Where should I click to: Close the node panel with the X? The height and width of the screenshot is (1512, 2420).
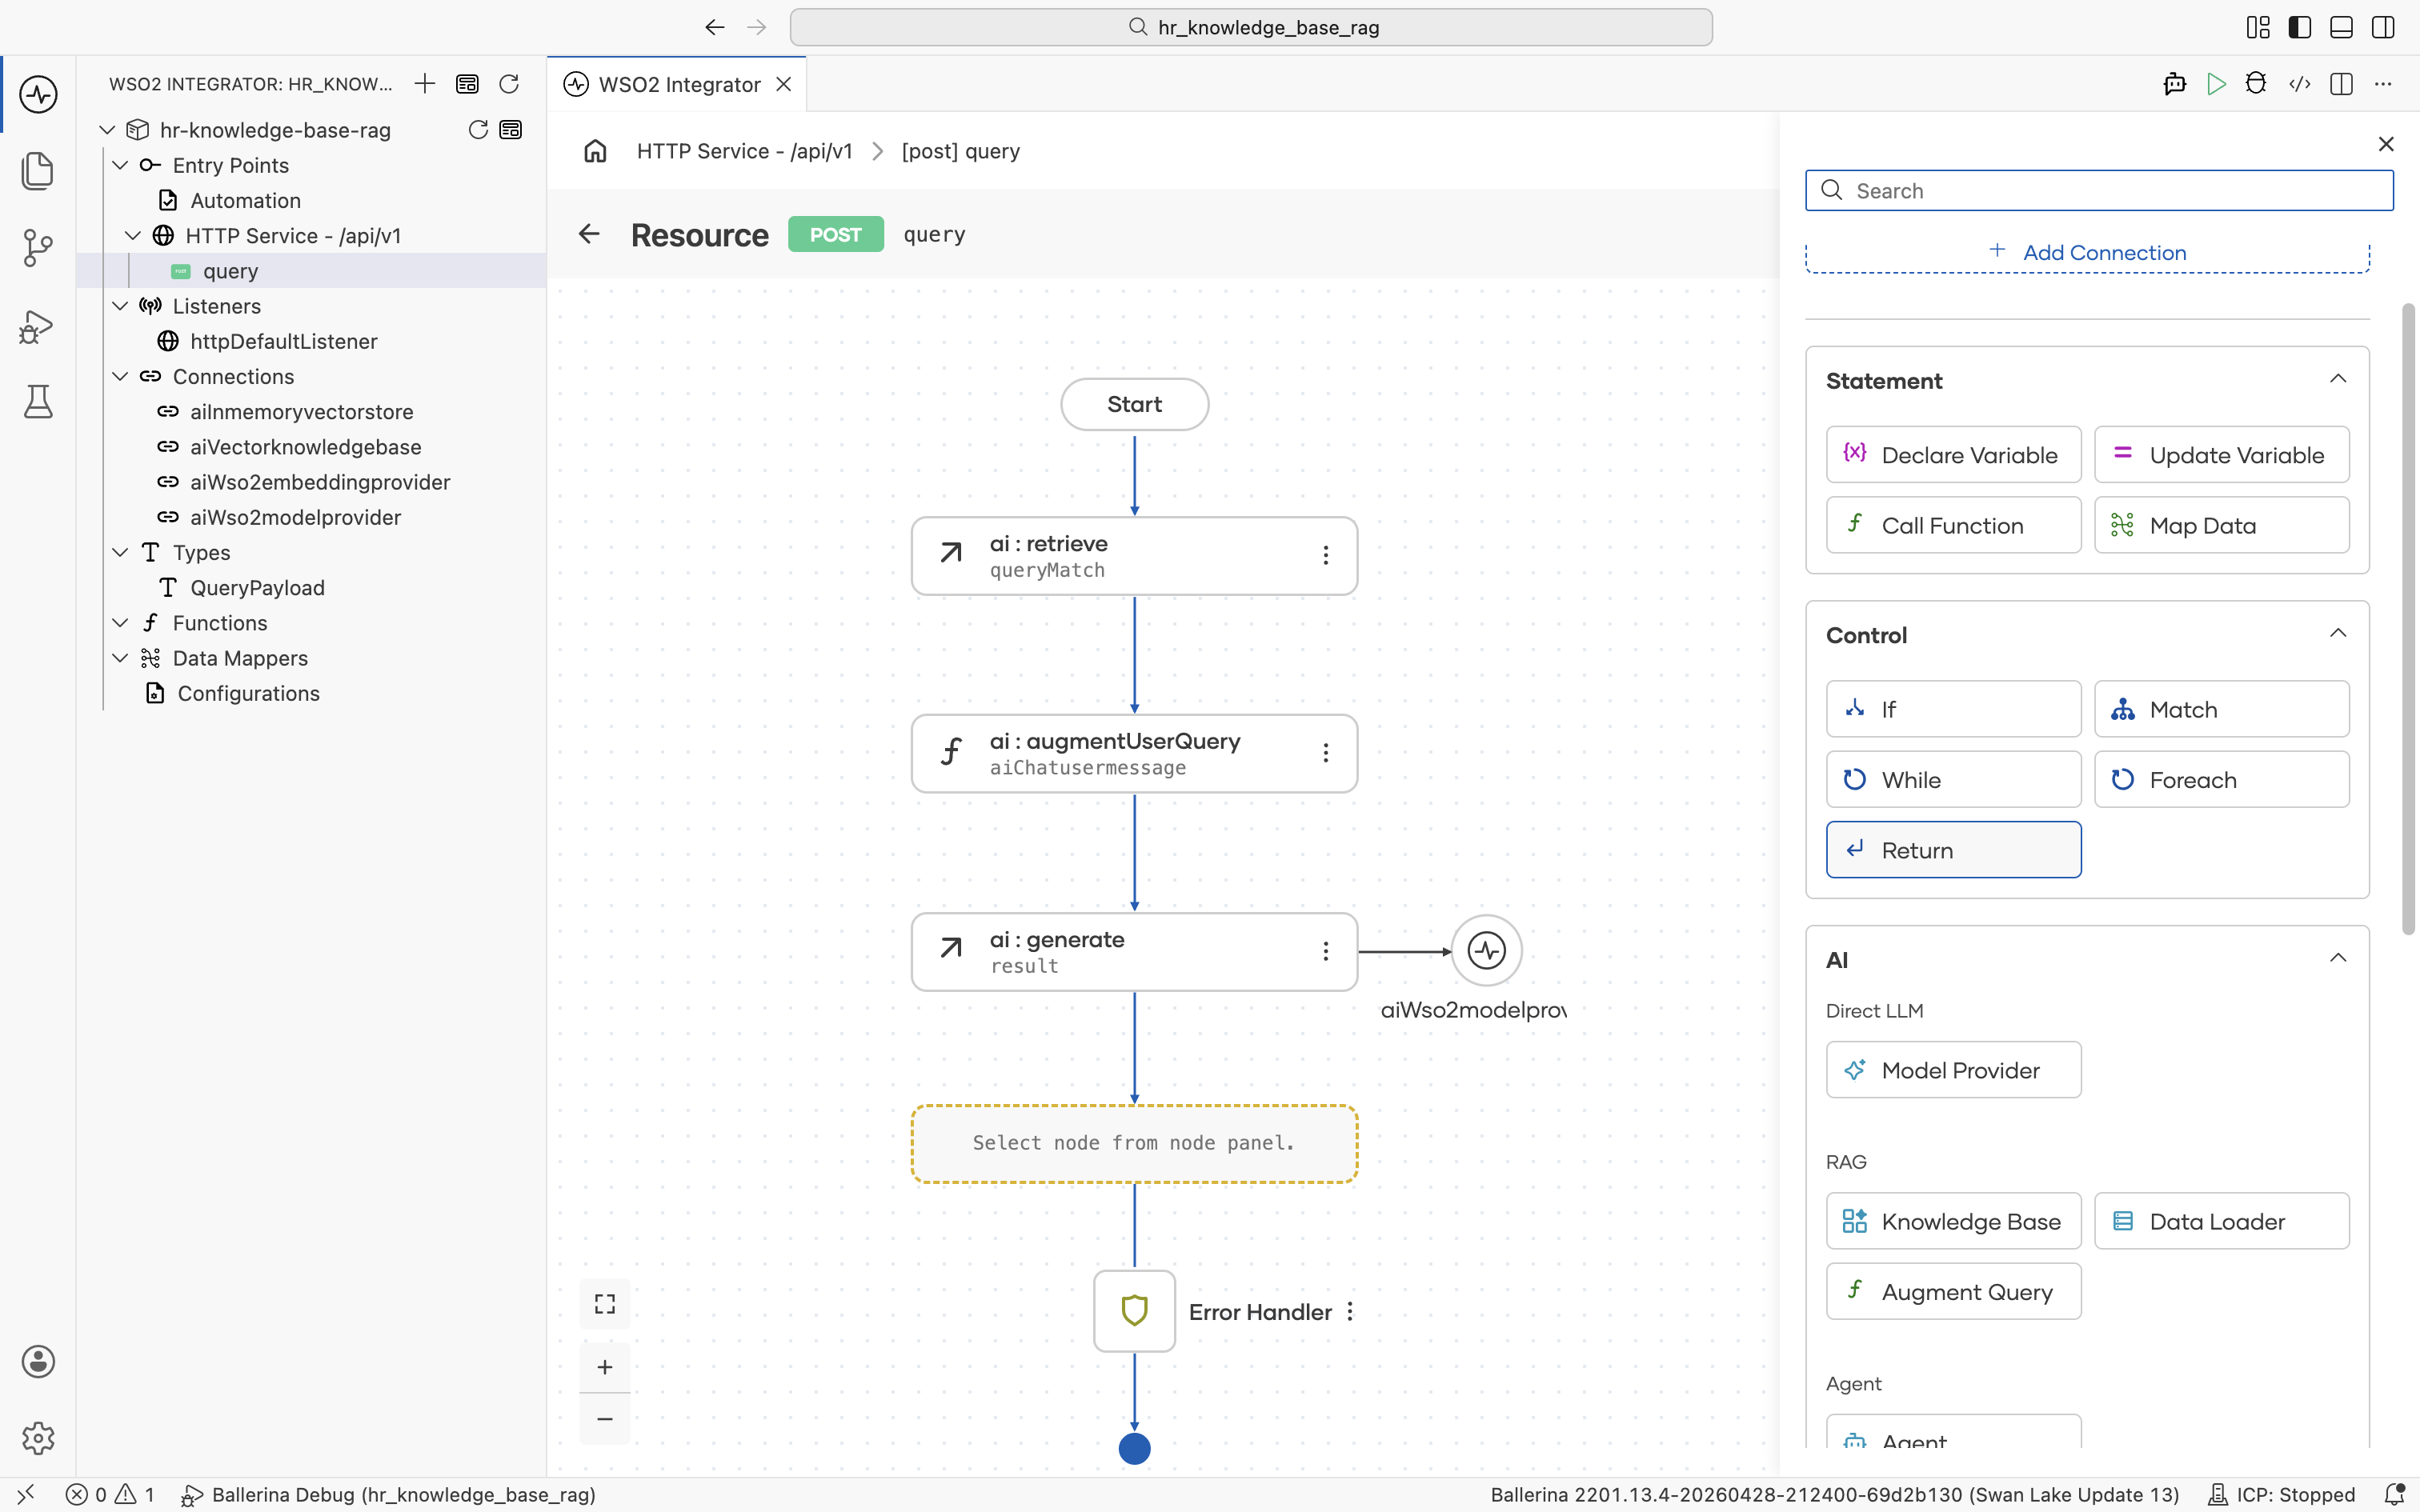[x=2386, y=144]
